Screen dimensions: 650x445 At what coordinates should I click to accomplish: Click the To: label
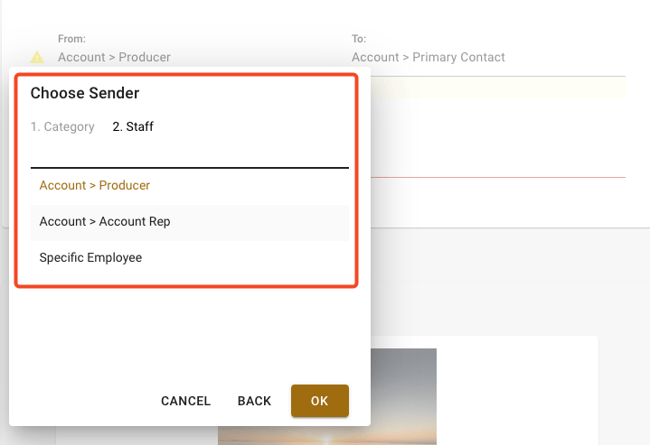[x=359, y=39]
